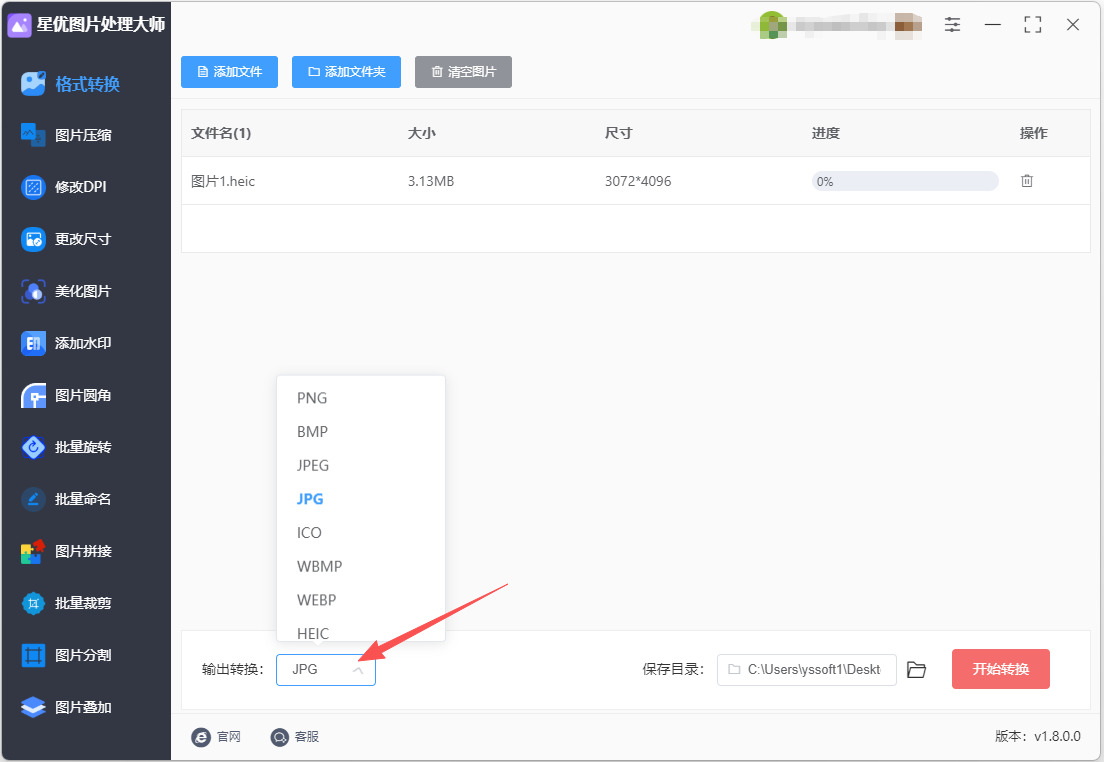The image size is (1104, 762).
Task: Click the 3.13MB file size value
Action: (431, 181)
